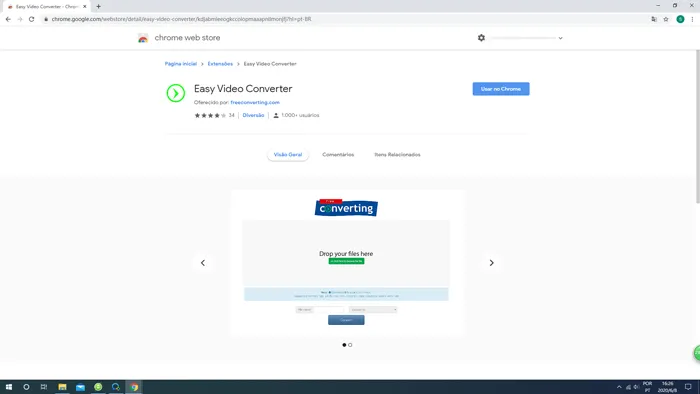Click the address bar URL
The image size is (700, 394).
tap(181, 19)
